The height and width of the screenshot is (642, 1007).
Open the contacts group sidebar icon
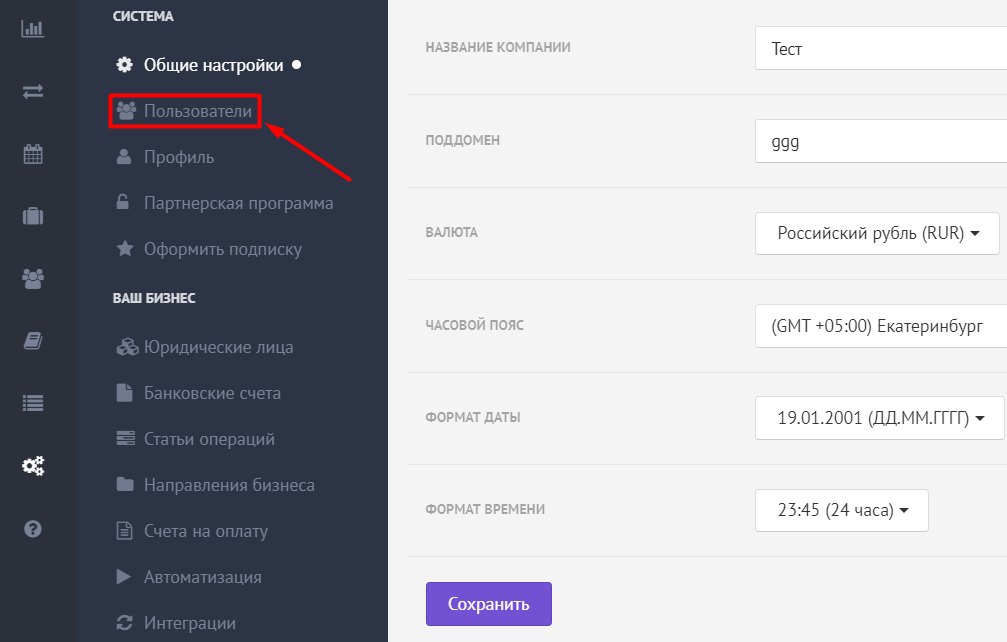pos(33,279)
